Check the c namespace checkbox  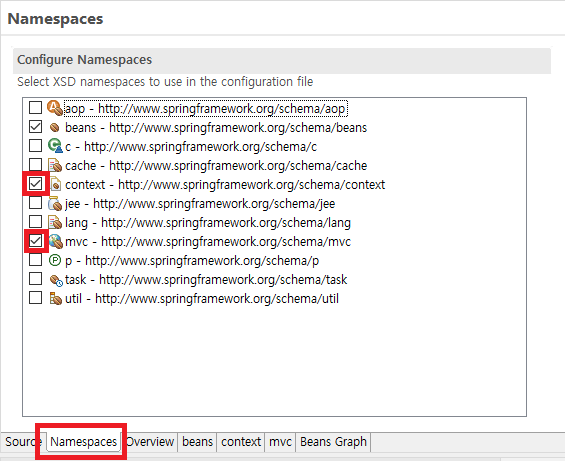coord(35,146)
